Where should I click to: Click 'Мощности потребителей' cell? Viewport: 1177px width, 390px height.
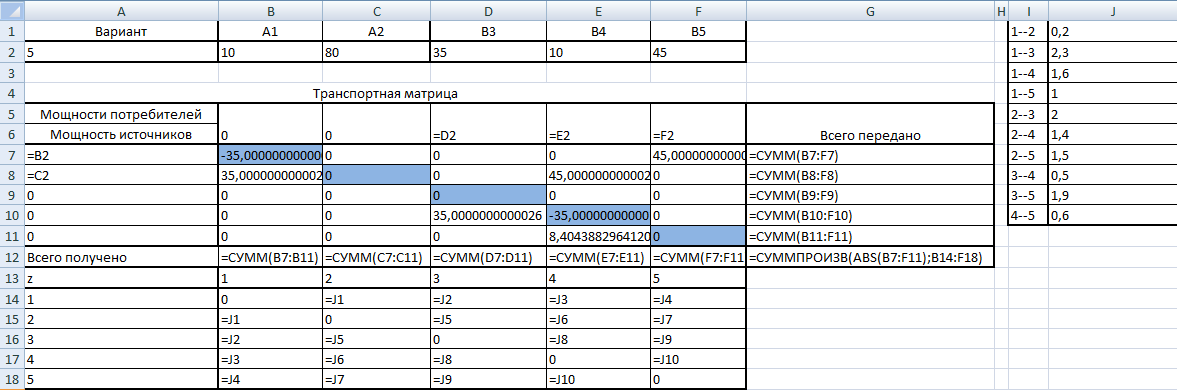tap(122, 114)
